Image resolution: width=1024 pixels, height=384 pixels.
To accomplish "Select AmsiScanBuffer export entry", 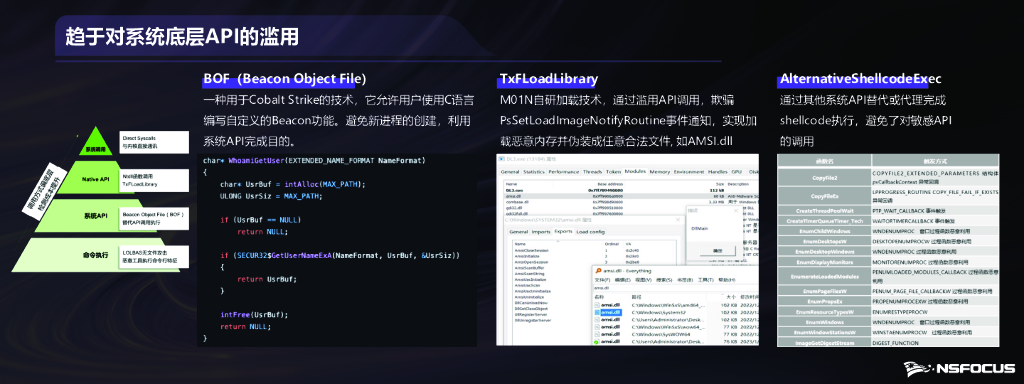I will pyautogui.click(x=529, y=268).
